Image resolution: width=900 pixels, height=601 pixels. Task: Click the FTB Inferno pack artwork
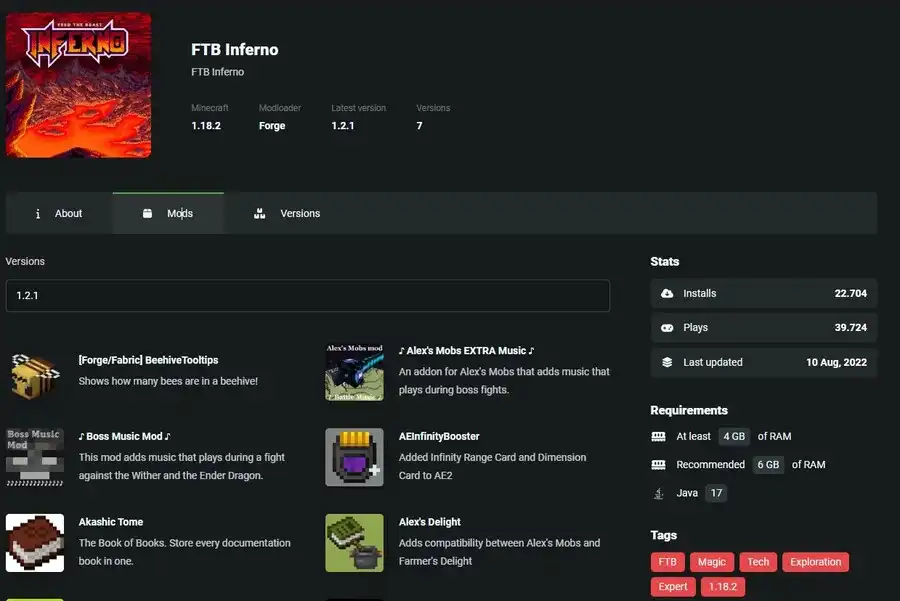pos(79,85)
